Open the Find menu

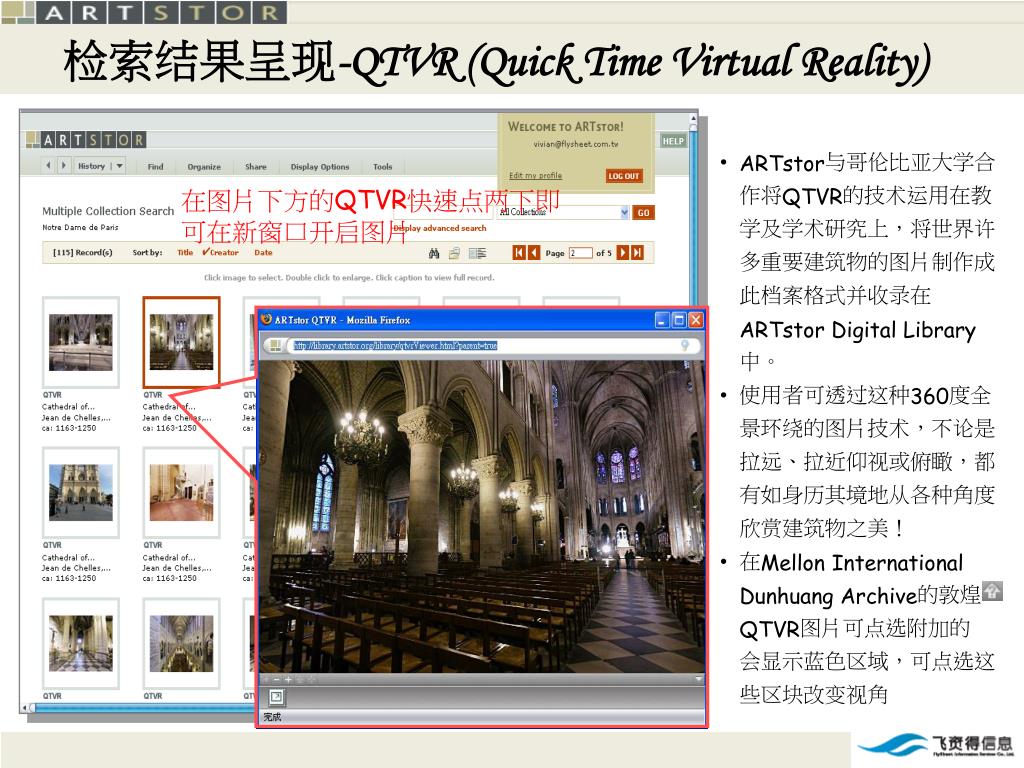pyautogui.click(x=155, y=167)
